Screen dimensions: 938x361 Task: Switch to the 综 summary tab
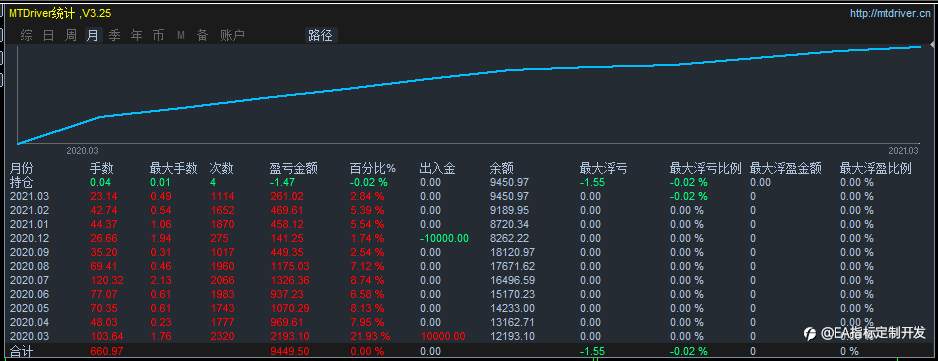pyautogui.click(x=27, y=35)
